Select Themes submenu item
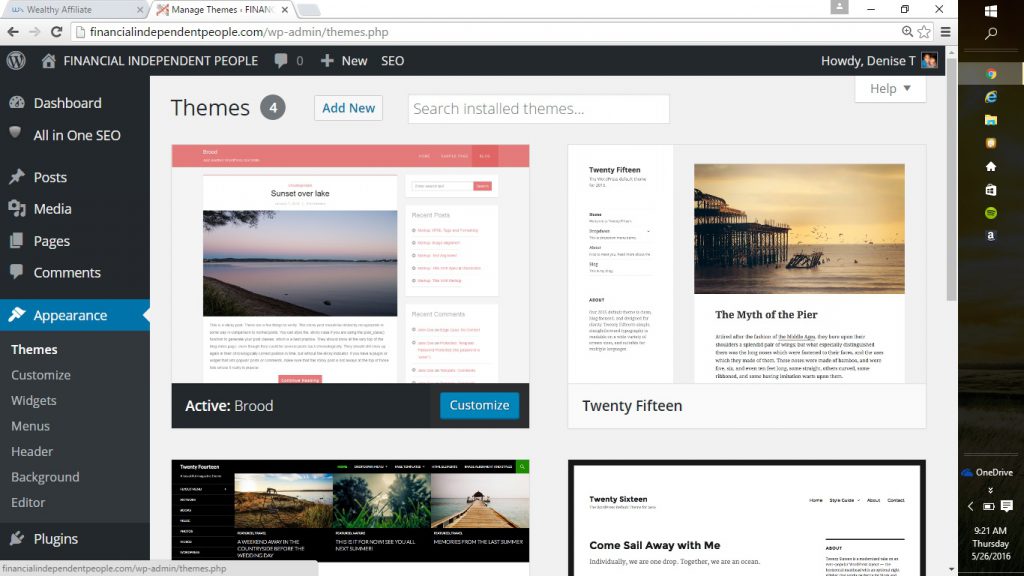 click(x=34, y=349)
